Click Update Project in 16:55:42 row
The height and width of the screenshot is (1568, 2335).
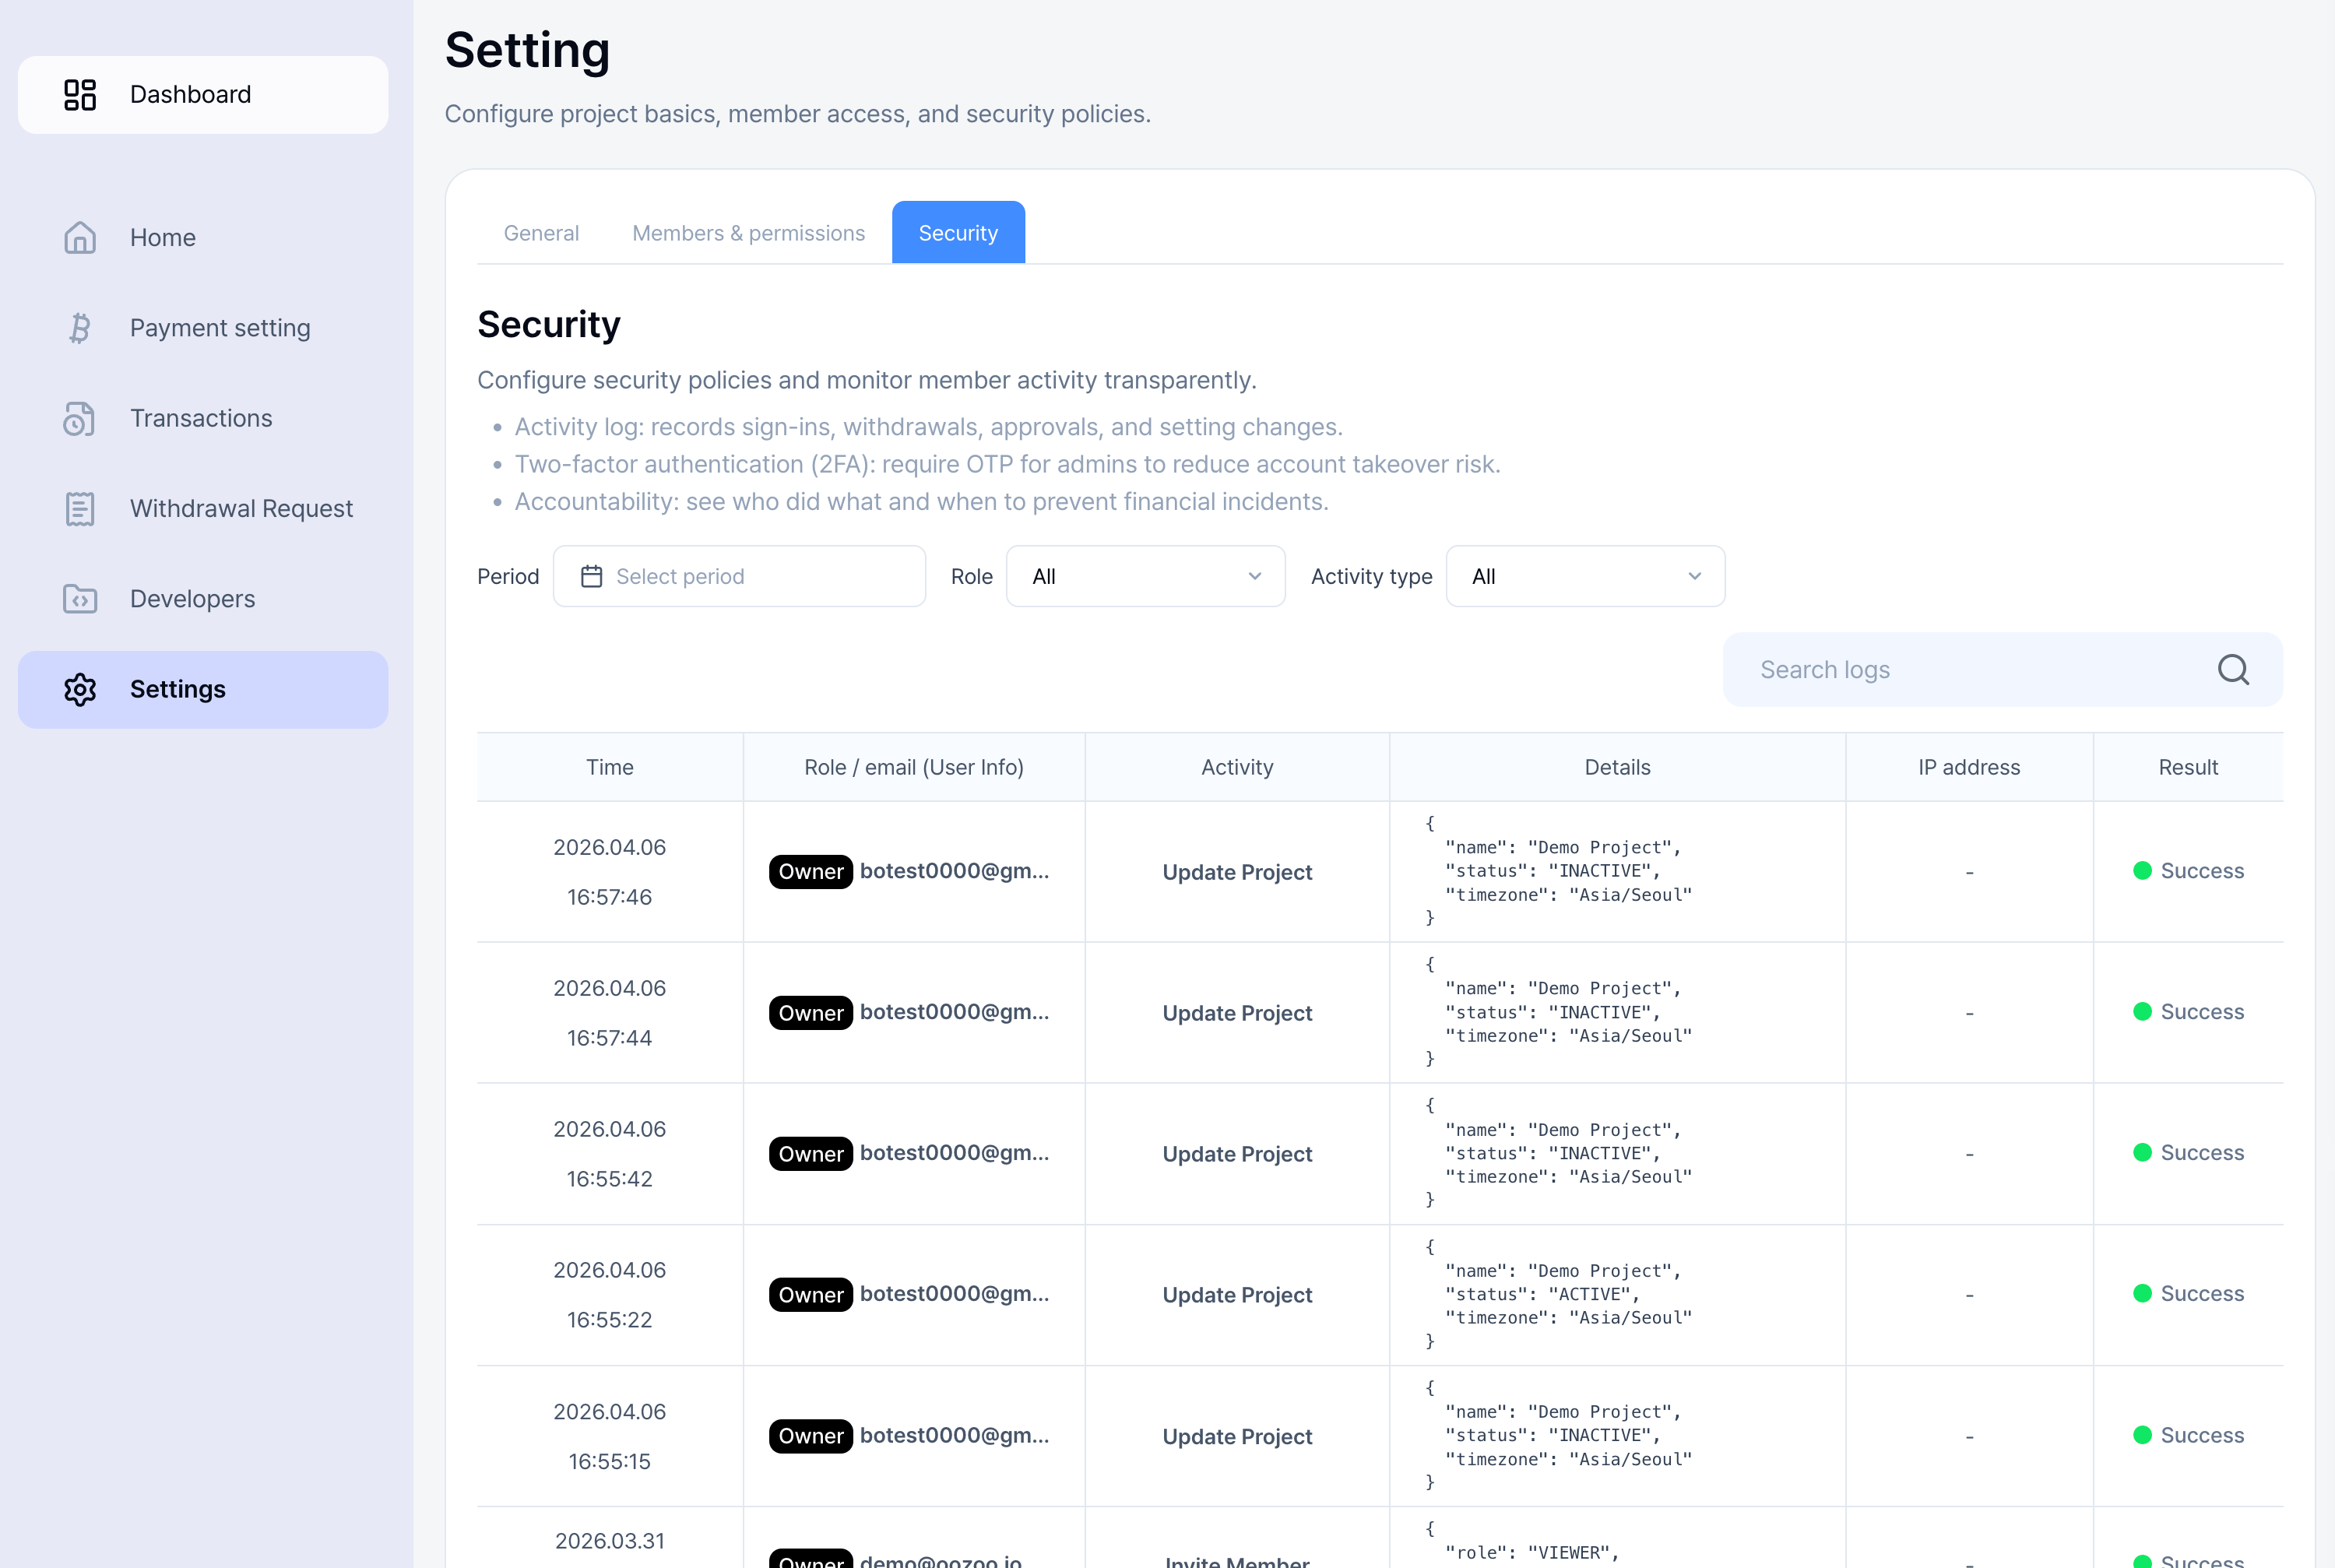pos(1237,1154)
